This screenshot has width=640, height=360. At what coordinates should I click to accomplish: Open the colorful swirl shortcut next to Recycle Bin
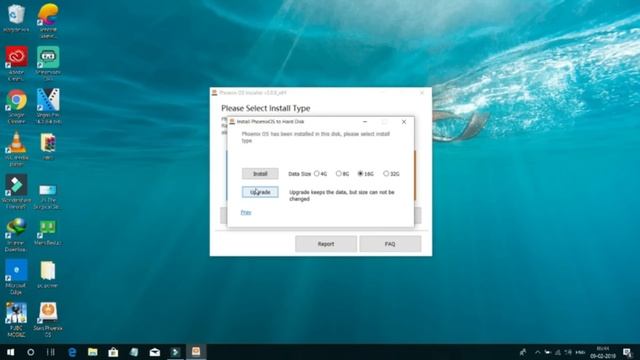[x=48, y=20]
